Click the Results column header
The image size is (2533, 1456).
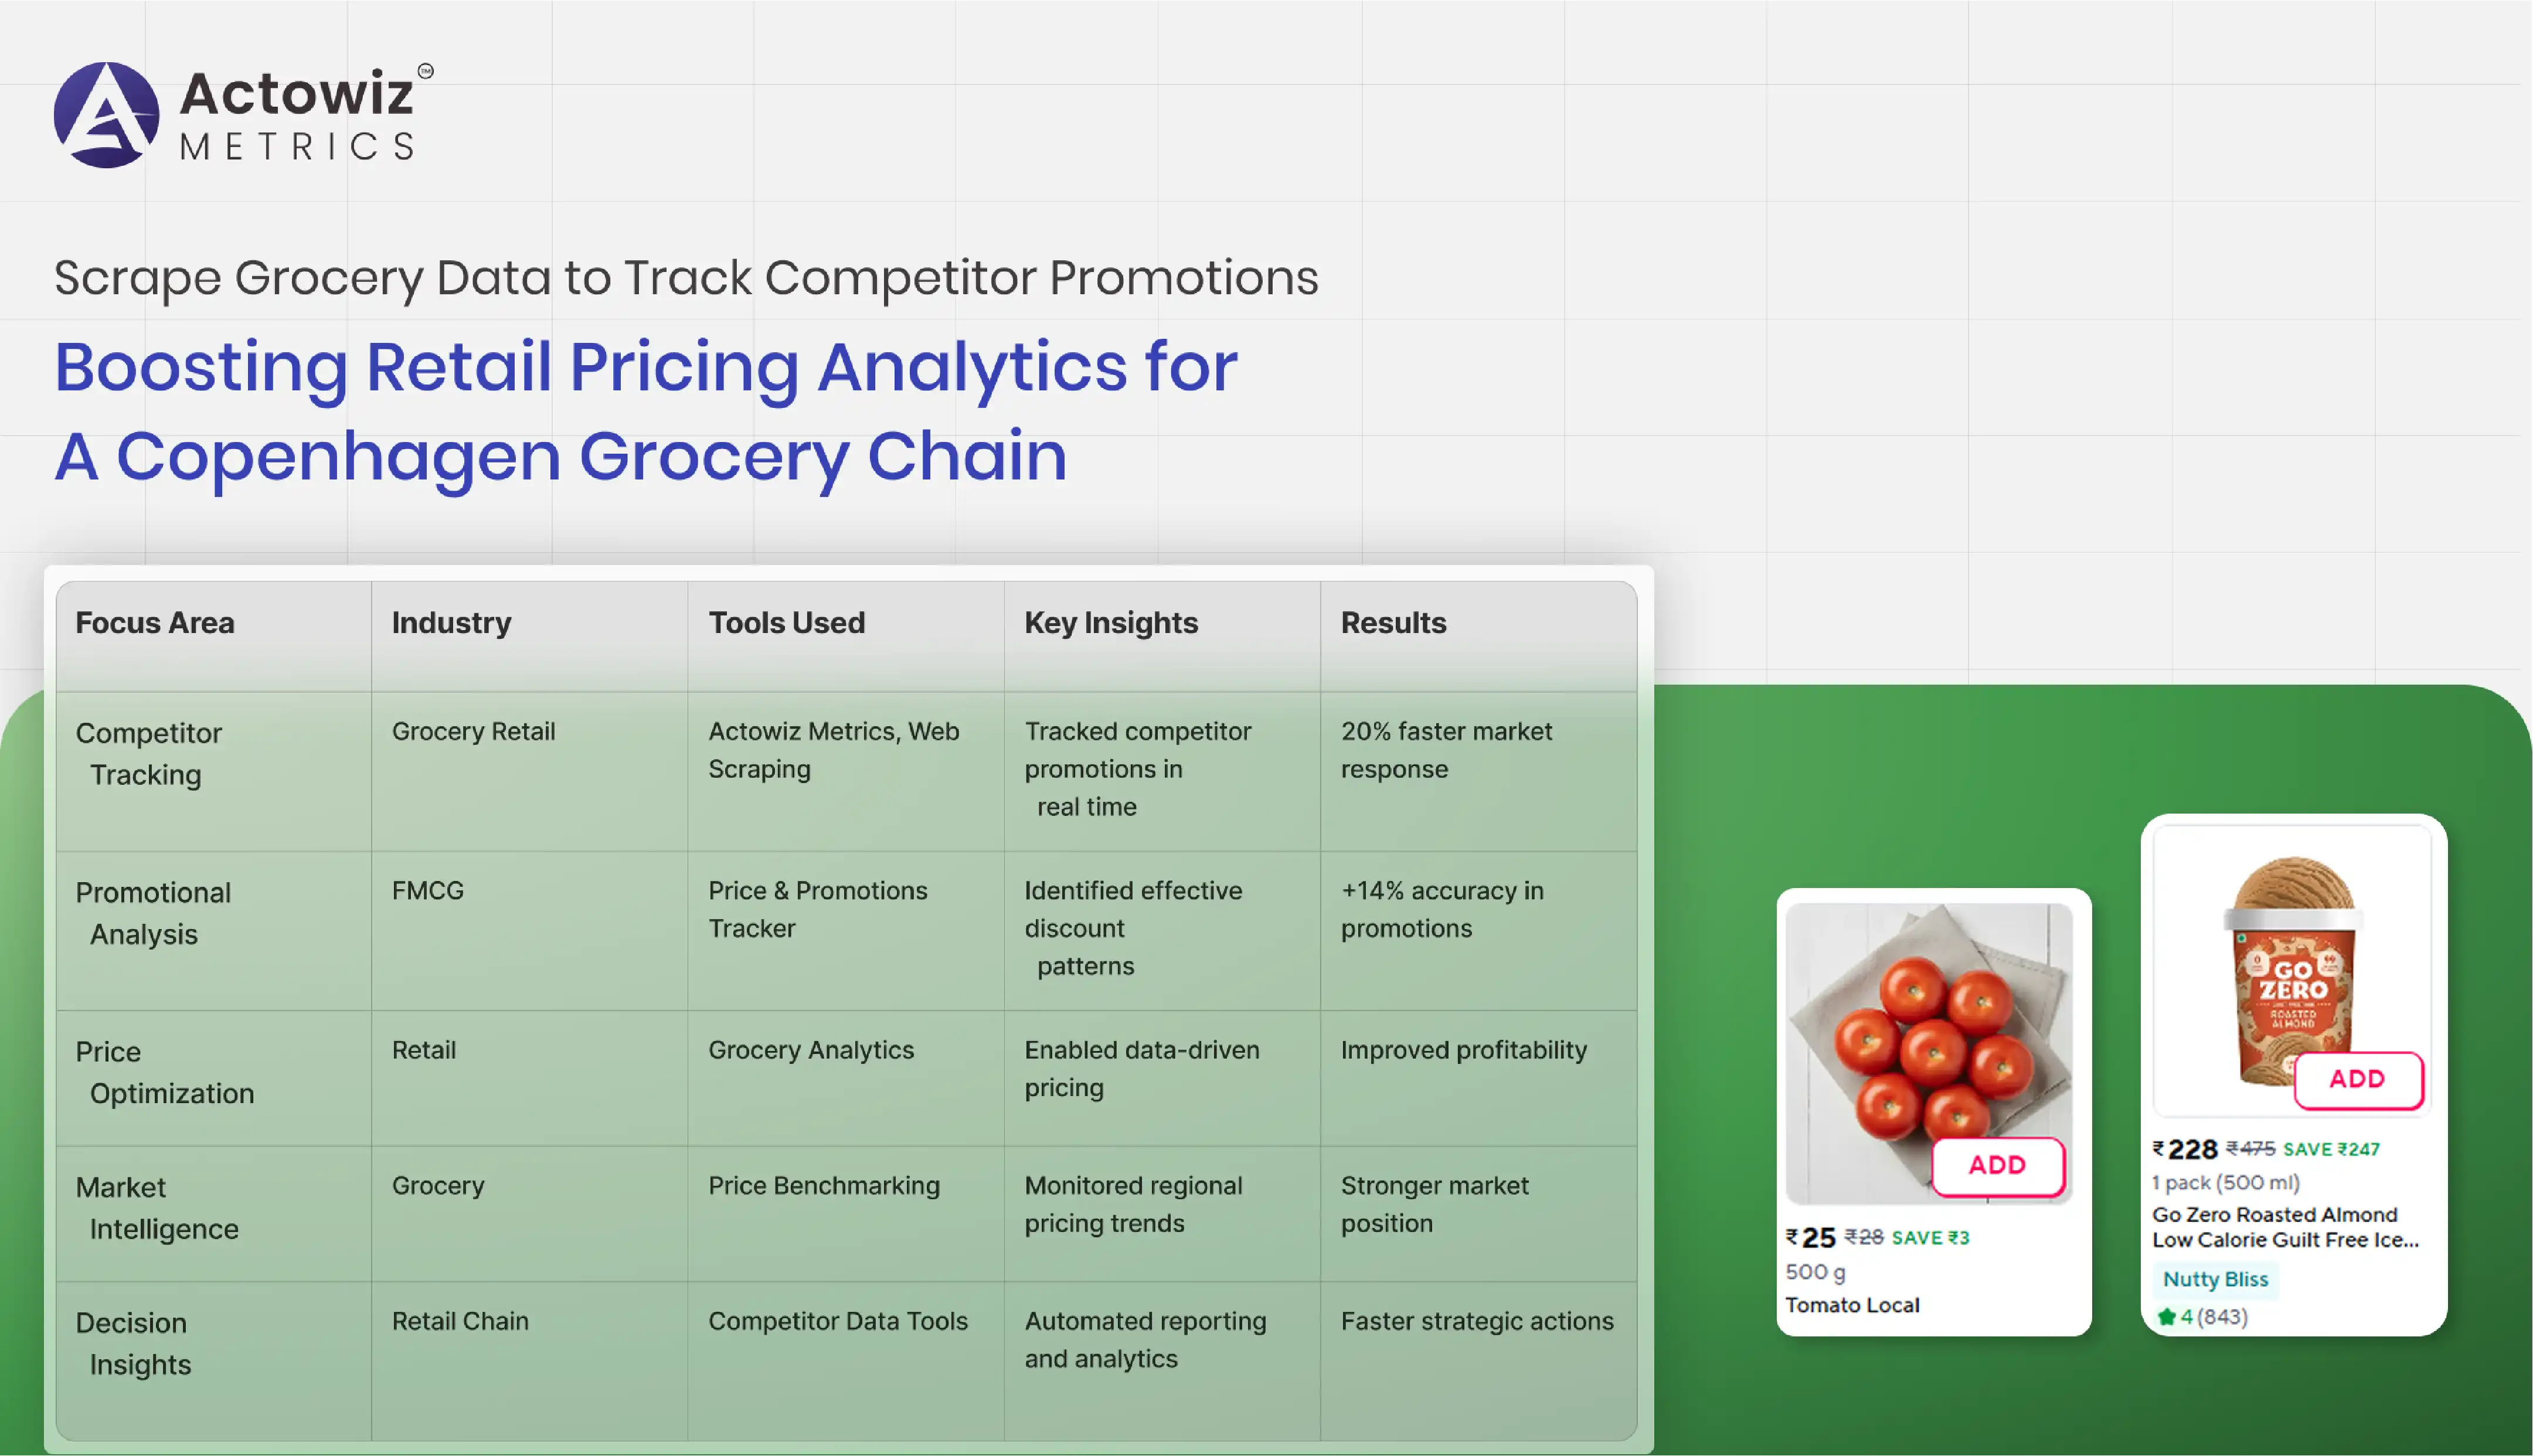pos(1393,623)
